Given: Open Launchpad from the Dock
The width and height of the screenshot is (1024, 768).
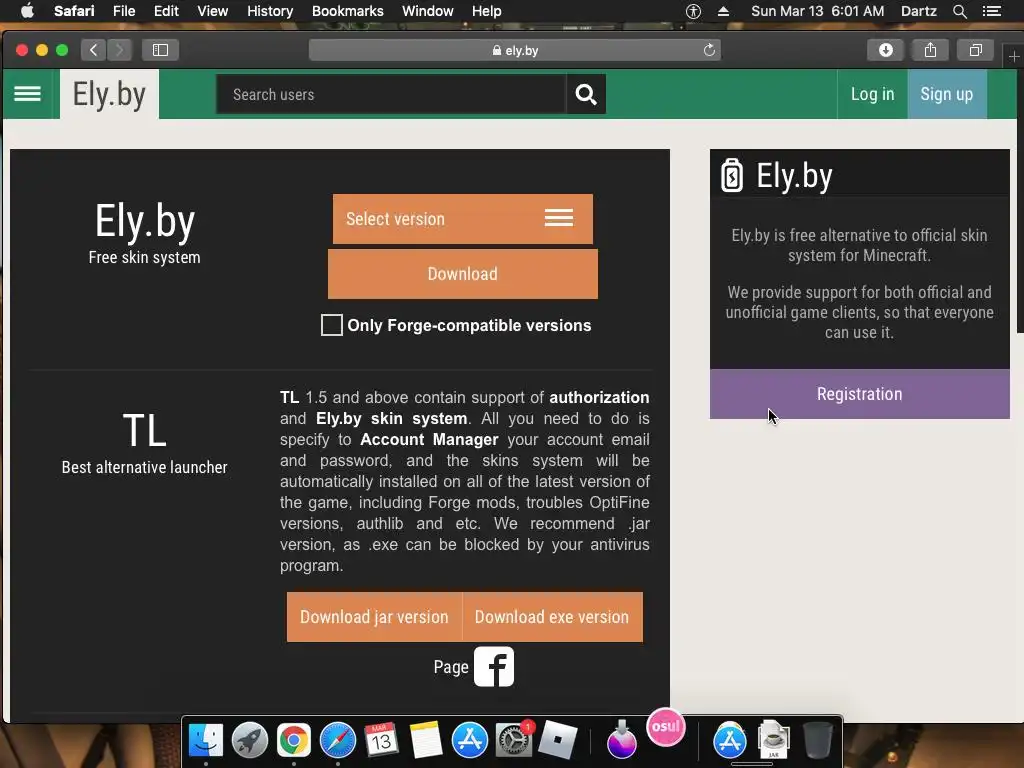Looking at the screenshot, I should [x=249, y=741].
